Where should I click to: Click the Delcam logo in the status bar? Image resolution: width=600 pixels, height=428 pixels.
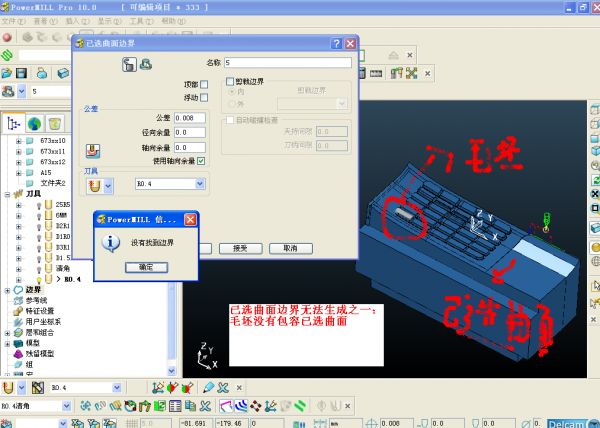pos(573,423)
